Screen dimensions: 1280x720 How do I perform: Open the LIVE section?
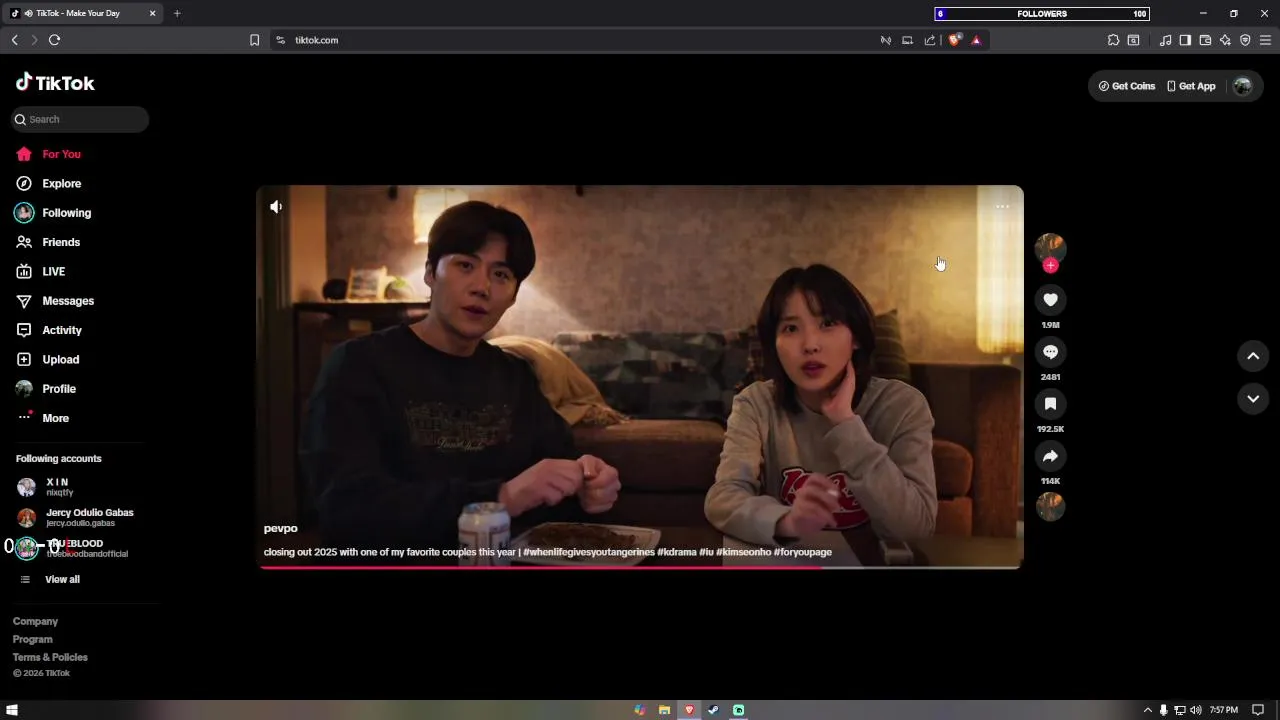click(x=40, y=272)
